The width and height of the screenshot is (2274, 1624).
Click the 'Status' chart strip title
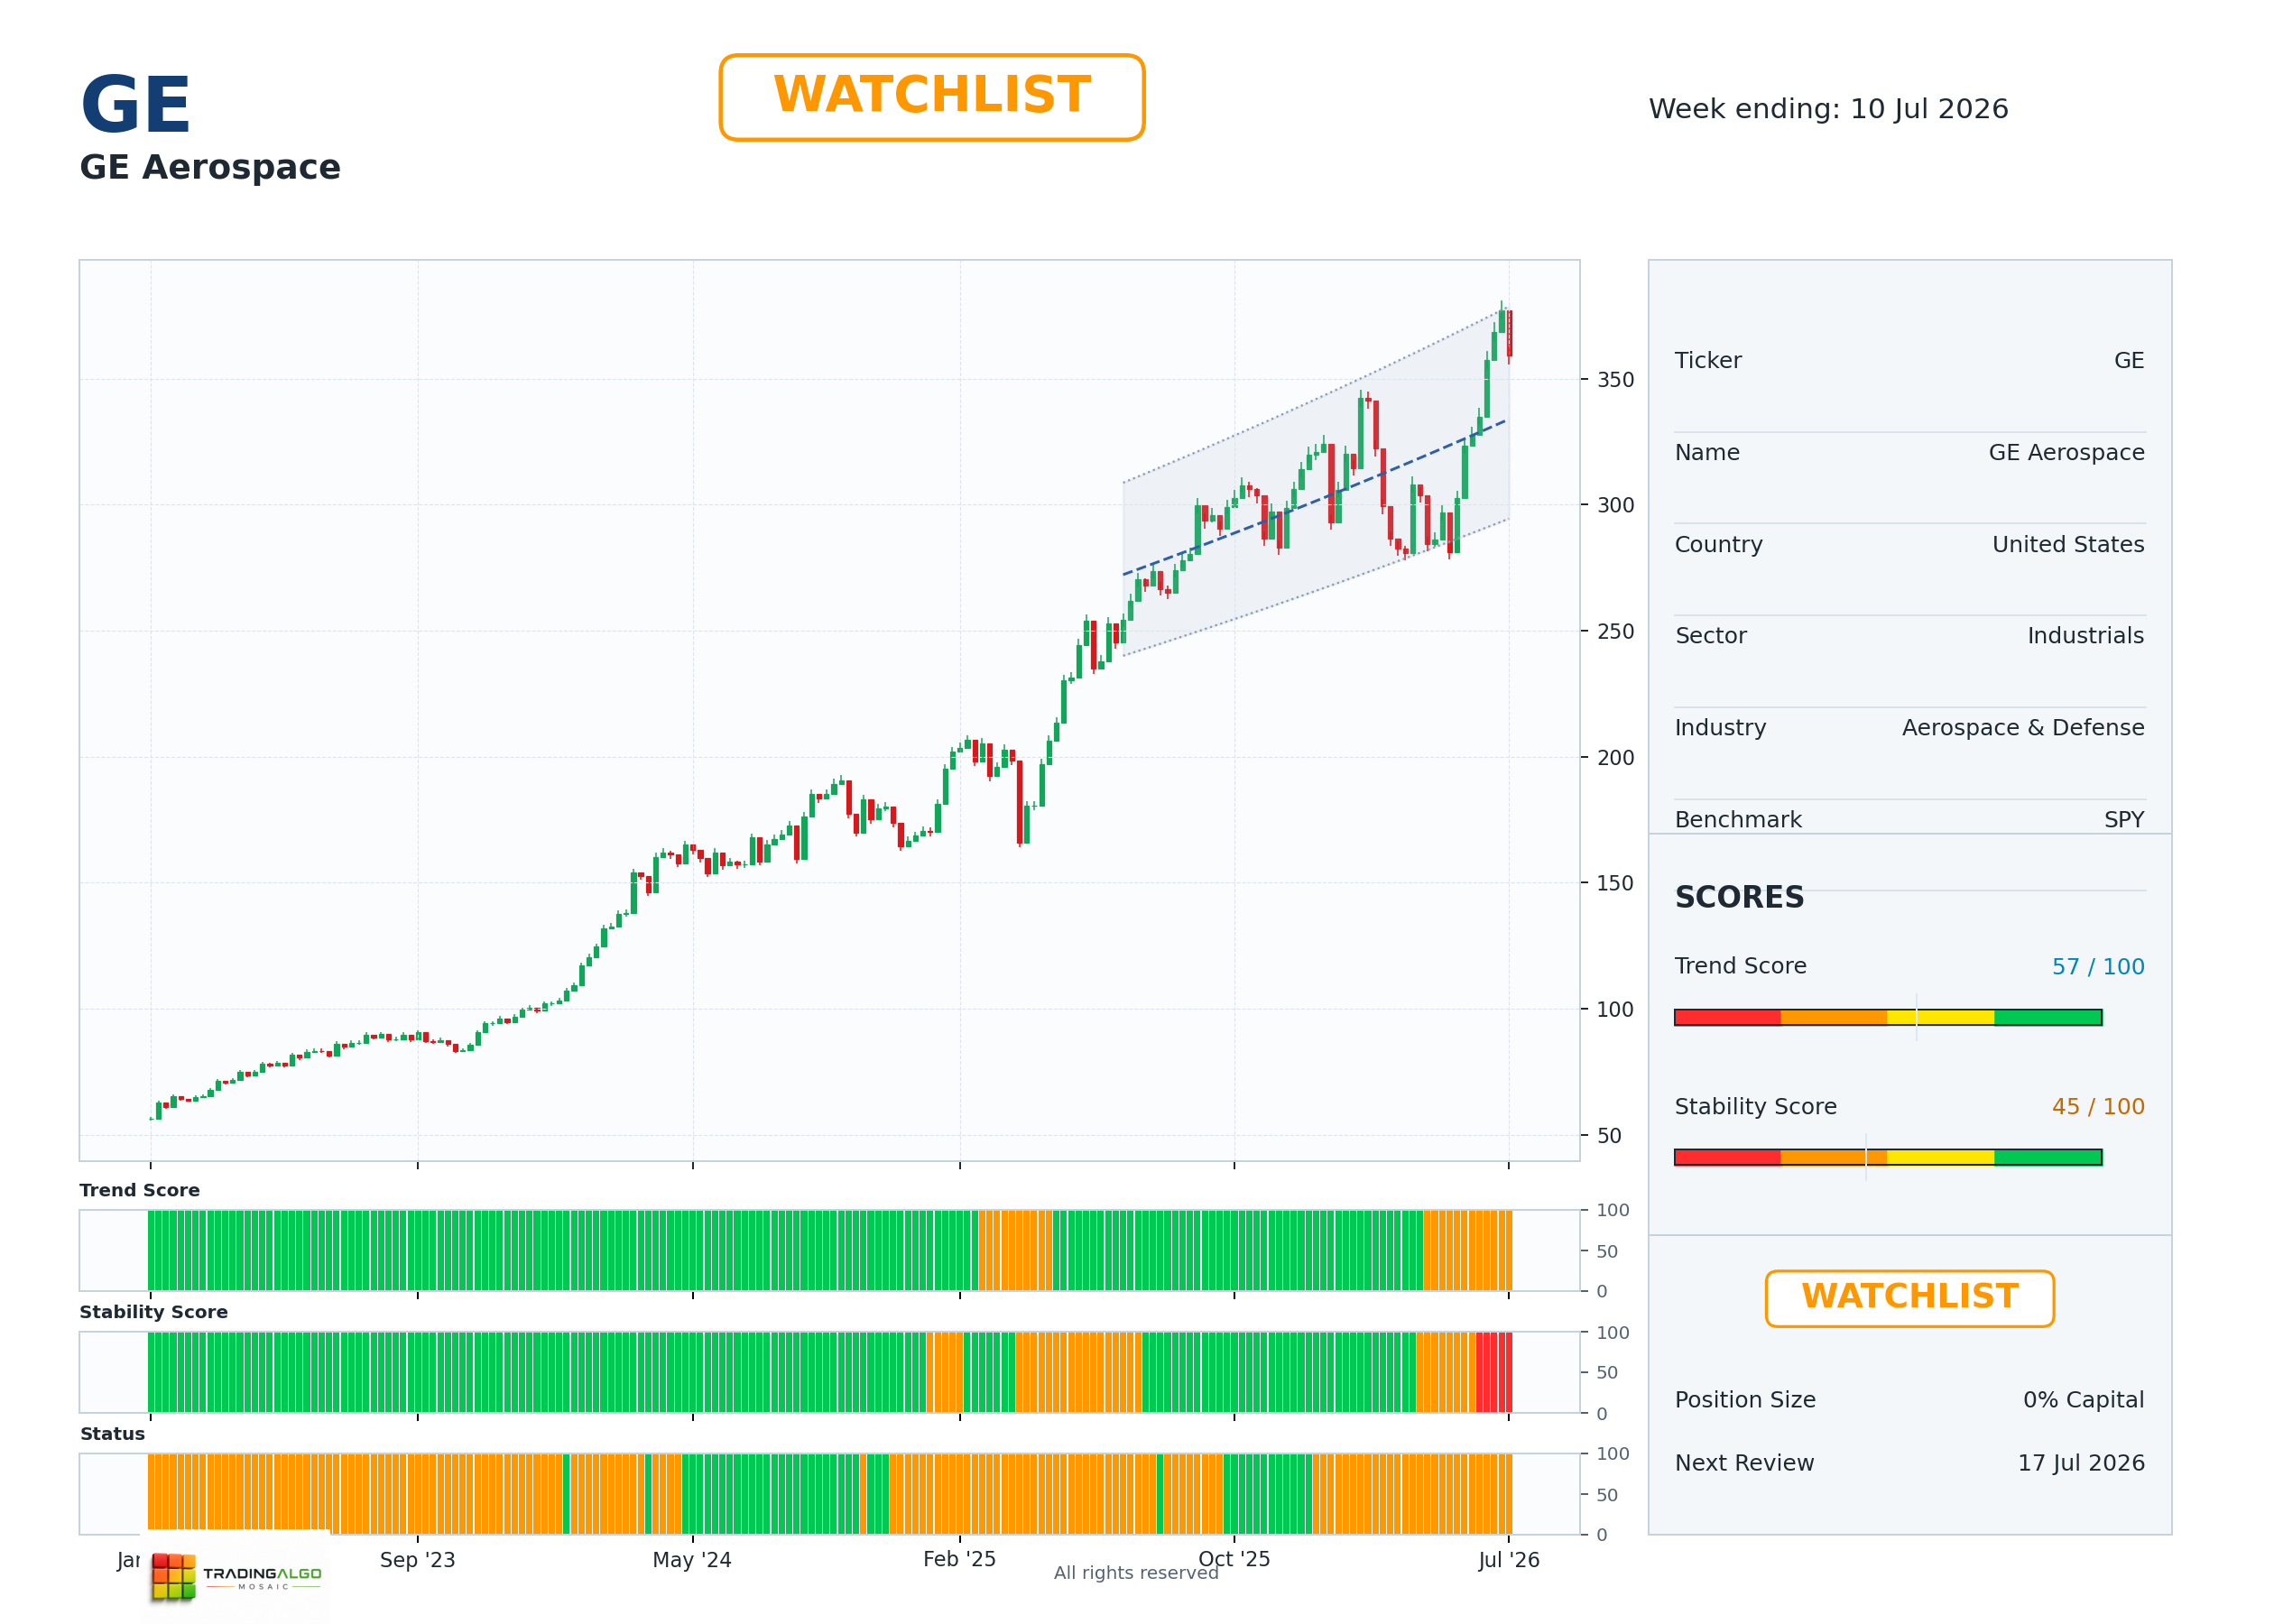[x=112, y=1433]
